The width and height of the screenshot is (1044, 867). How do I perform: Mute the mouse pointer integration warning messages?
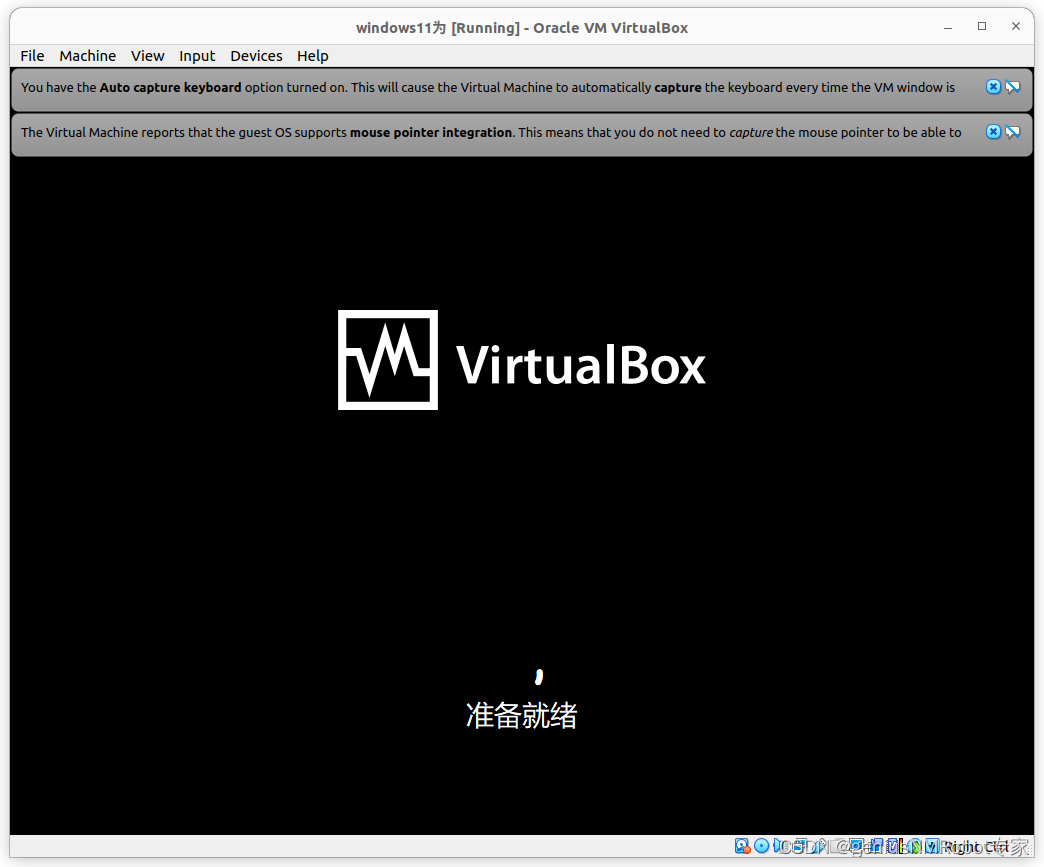click(x=1013, y=131)
